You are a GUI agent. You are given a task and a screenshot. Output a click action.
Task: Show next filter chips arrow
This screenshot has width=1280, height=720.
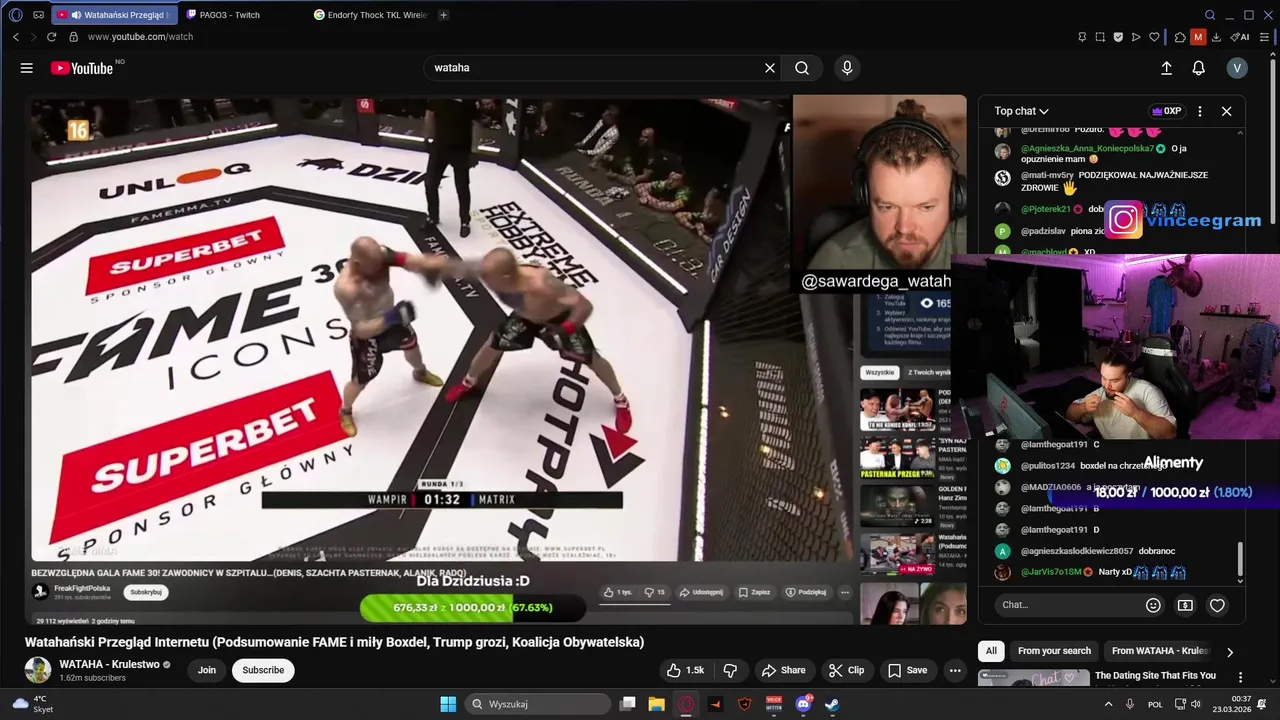tap(1230, 652)
